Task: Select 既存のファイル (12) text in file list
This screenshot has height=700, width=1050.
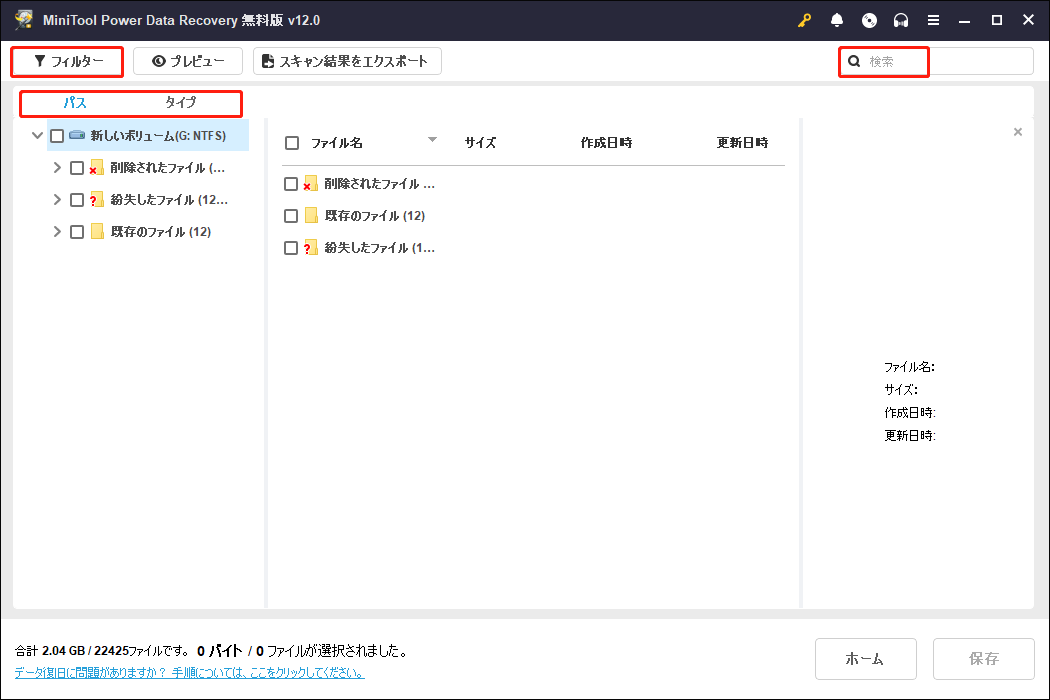Action: pyautogui.click(x=375, y=216)
